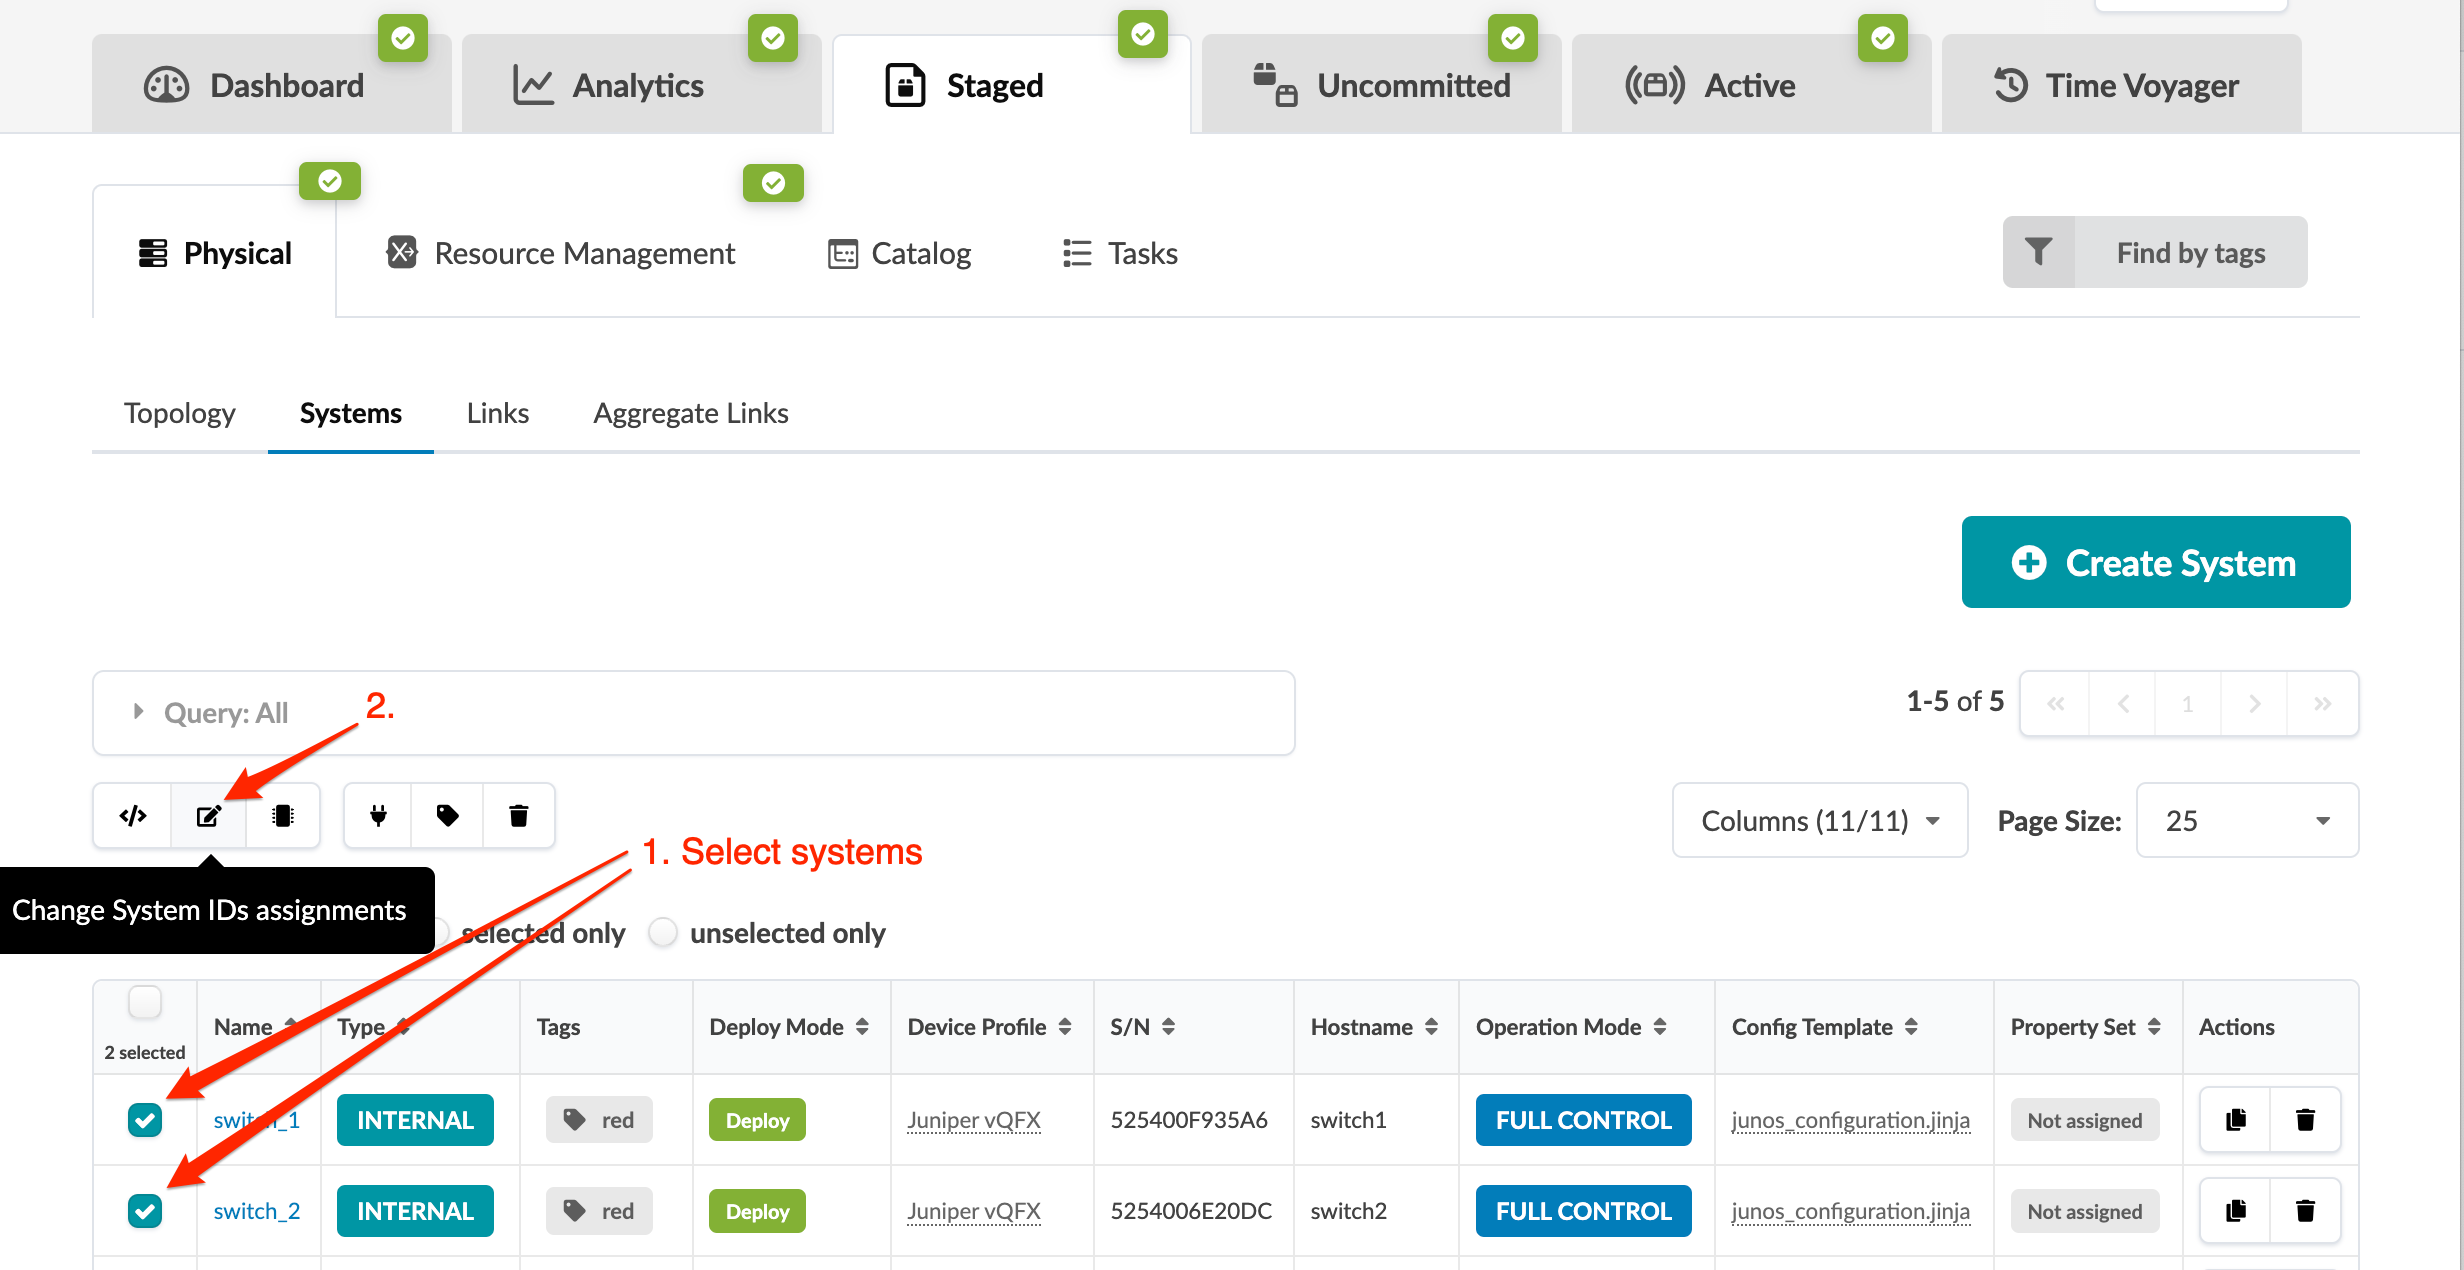Click the code view toolbar icon
This screenshot has height=1270, width=2464.
133,816
